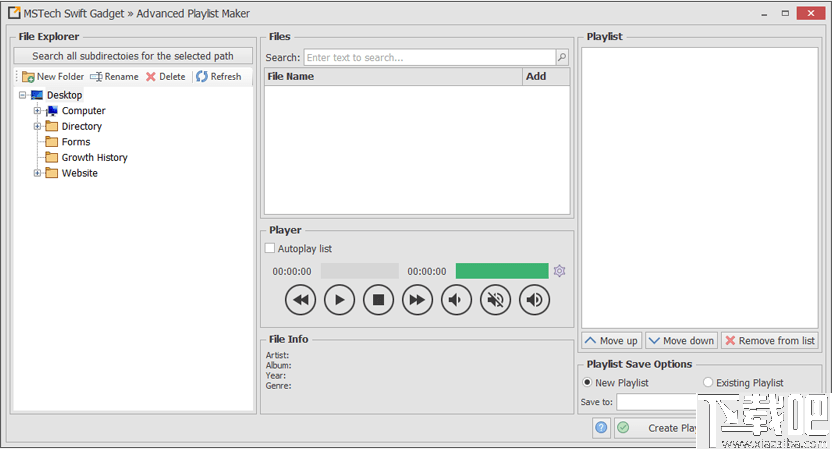
Task: Raise volume with the volume up icon
Action: click(x=534, y=300)
